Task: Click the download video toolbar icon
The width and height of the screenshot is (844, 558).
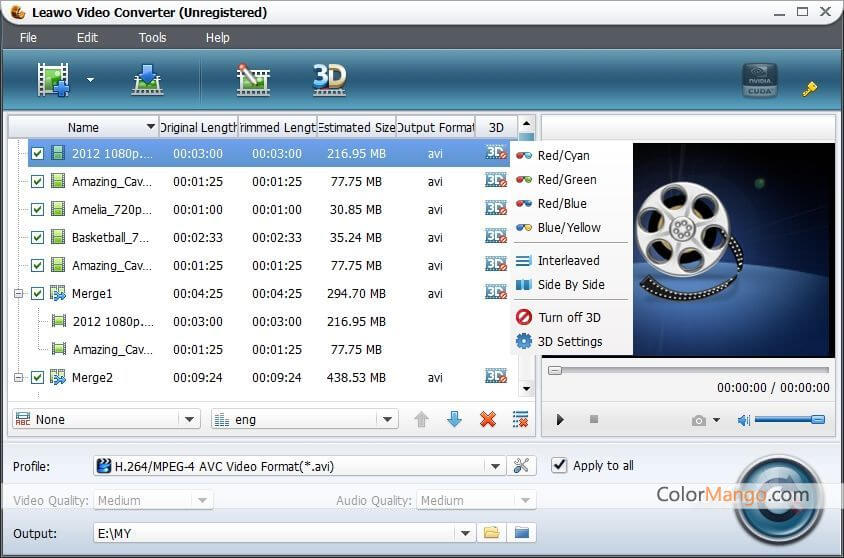Action: point(147,80)
